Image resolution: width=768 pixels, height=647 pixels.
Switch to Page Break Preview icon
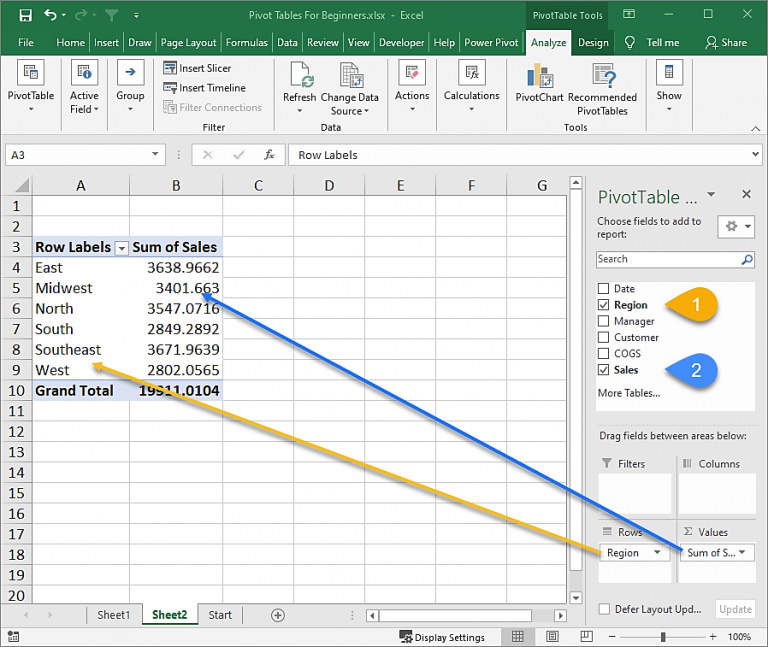[x=586, y=636]
